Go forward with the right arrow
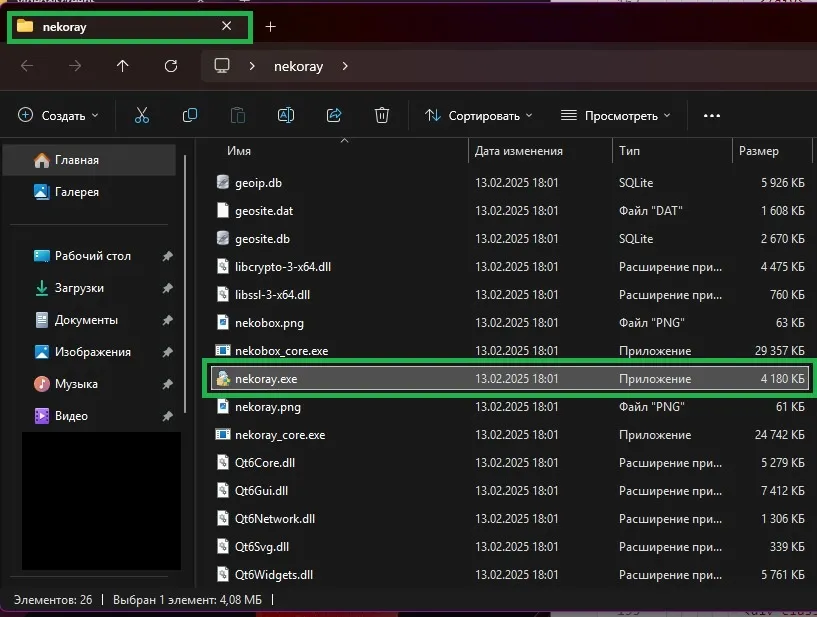Screen dimensions: 817x617 (x=75, y=66)
